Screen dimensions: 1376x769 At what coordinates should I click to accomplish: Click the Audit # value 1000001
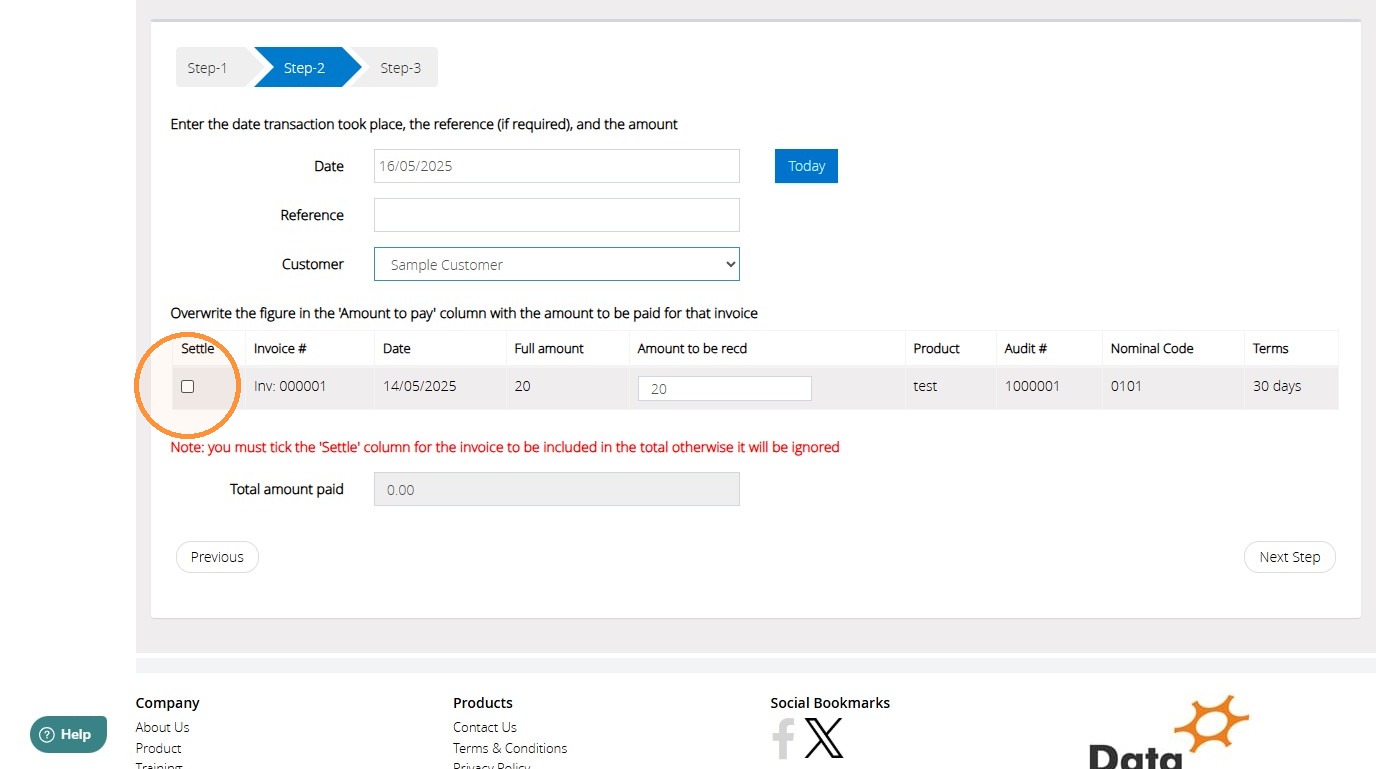[x=1032, y=386]
